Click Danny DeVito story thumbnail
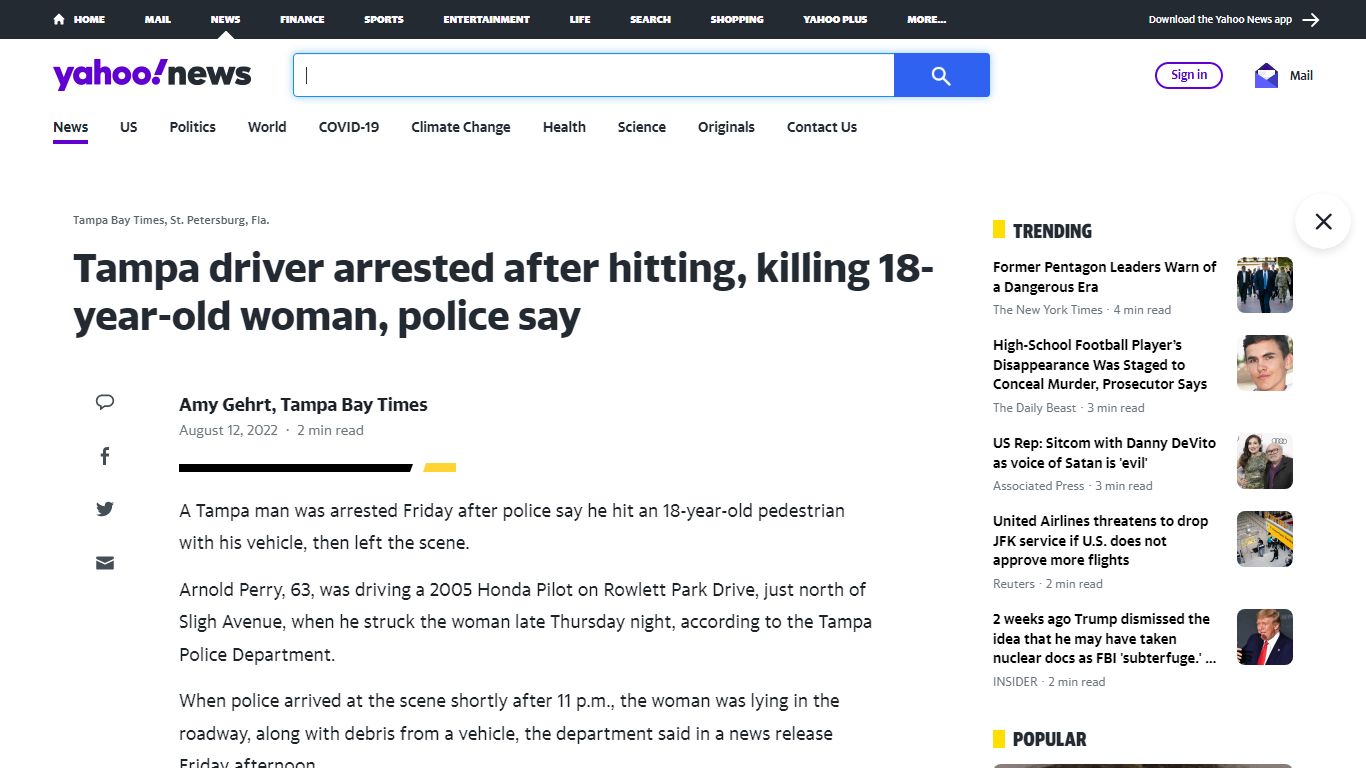This screenshot has width=1366, height=768. 1265,461
